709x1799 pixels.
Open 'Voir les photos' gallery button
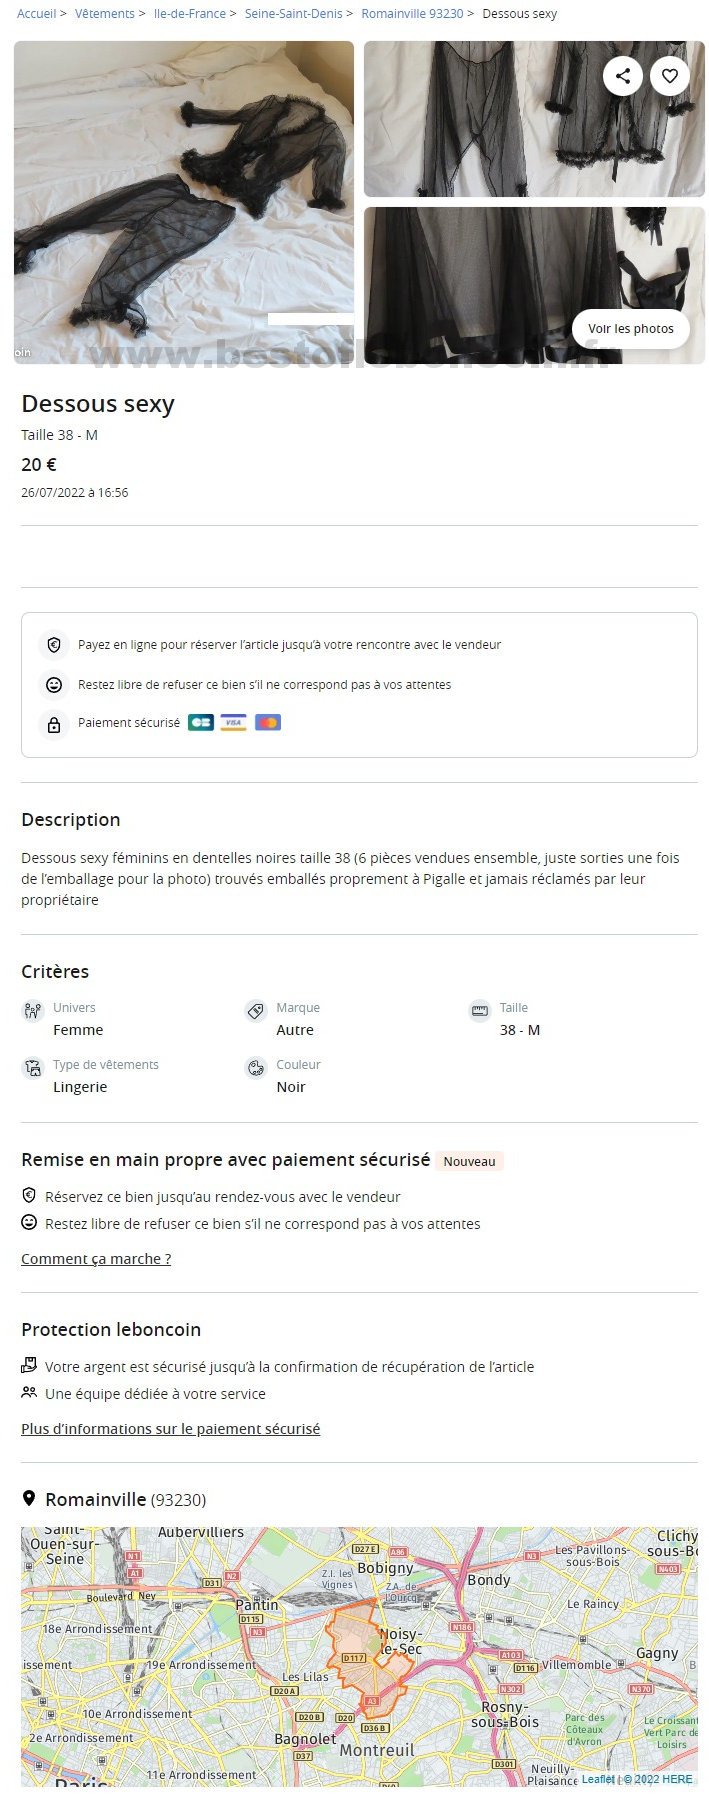631,329
